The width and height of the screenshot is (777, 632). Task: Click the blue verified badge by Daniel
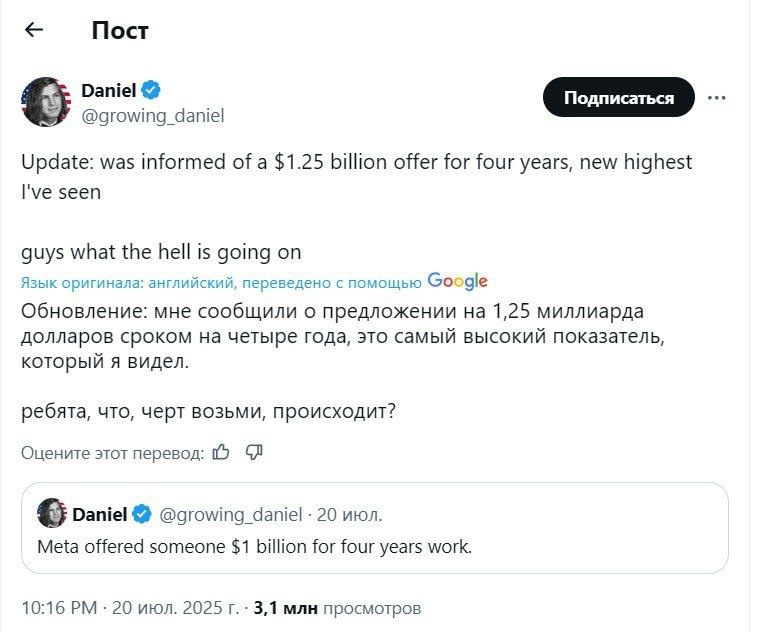tap(151, 90)
